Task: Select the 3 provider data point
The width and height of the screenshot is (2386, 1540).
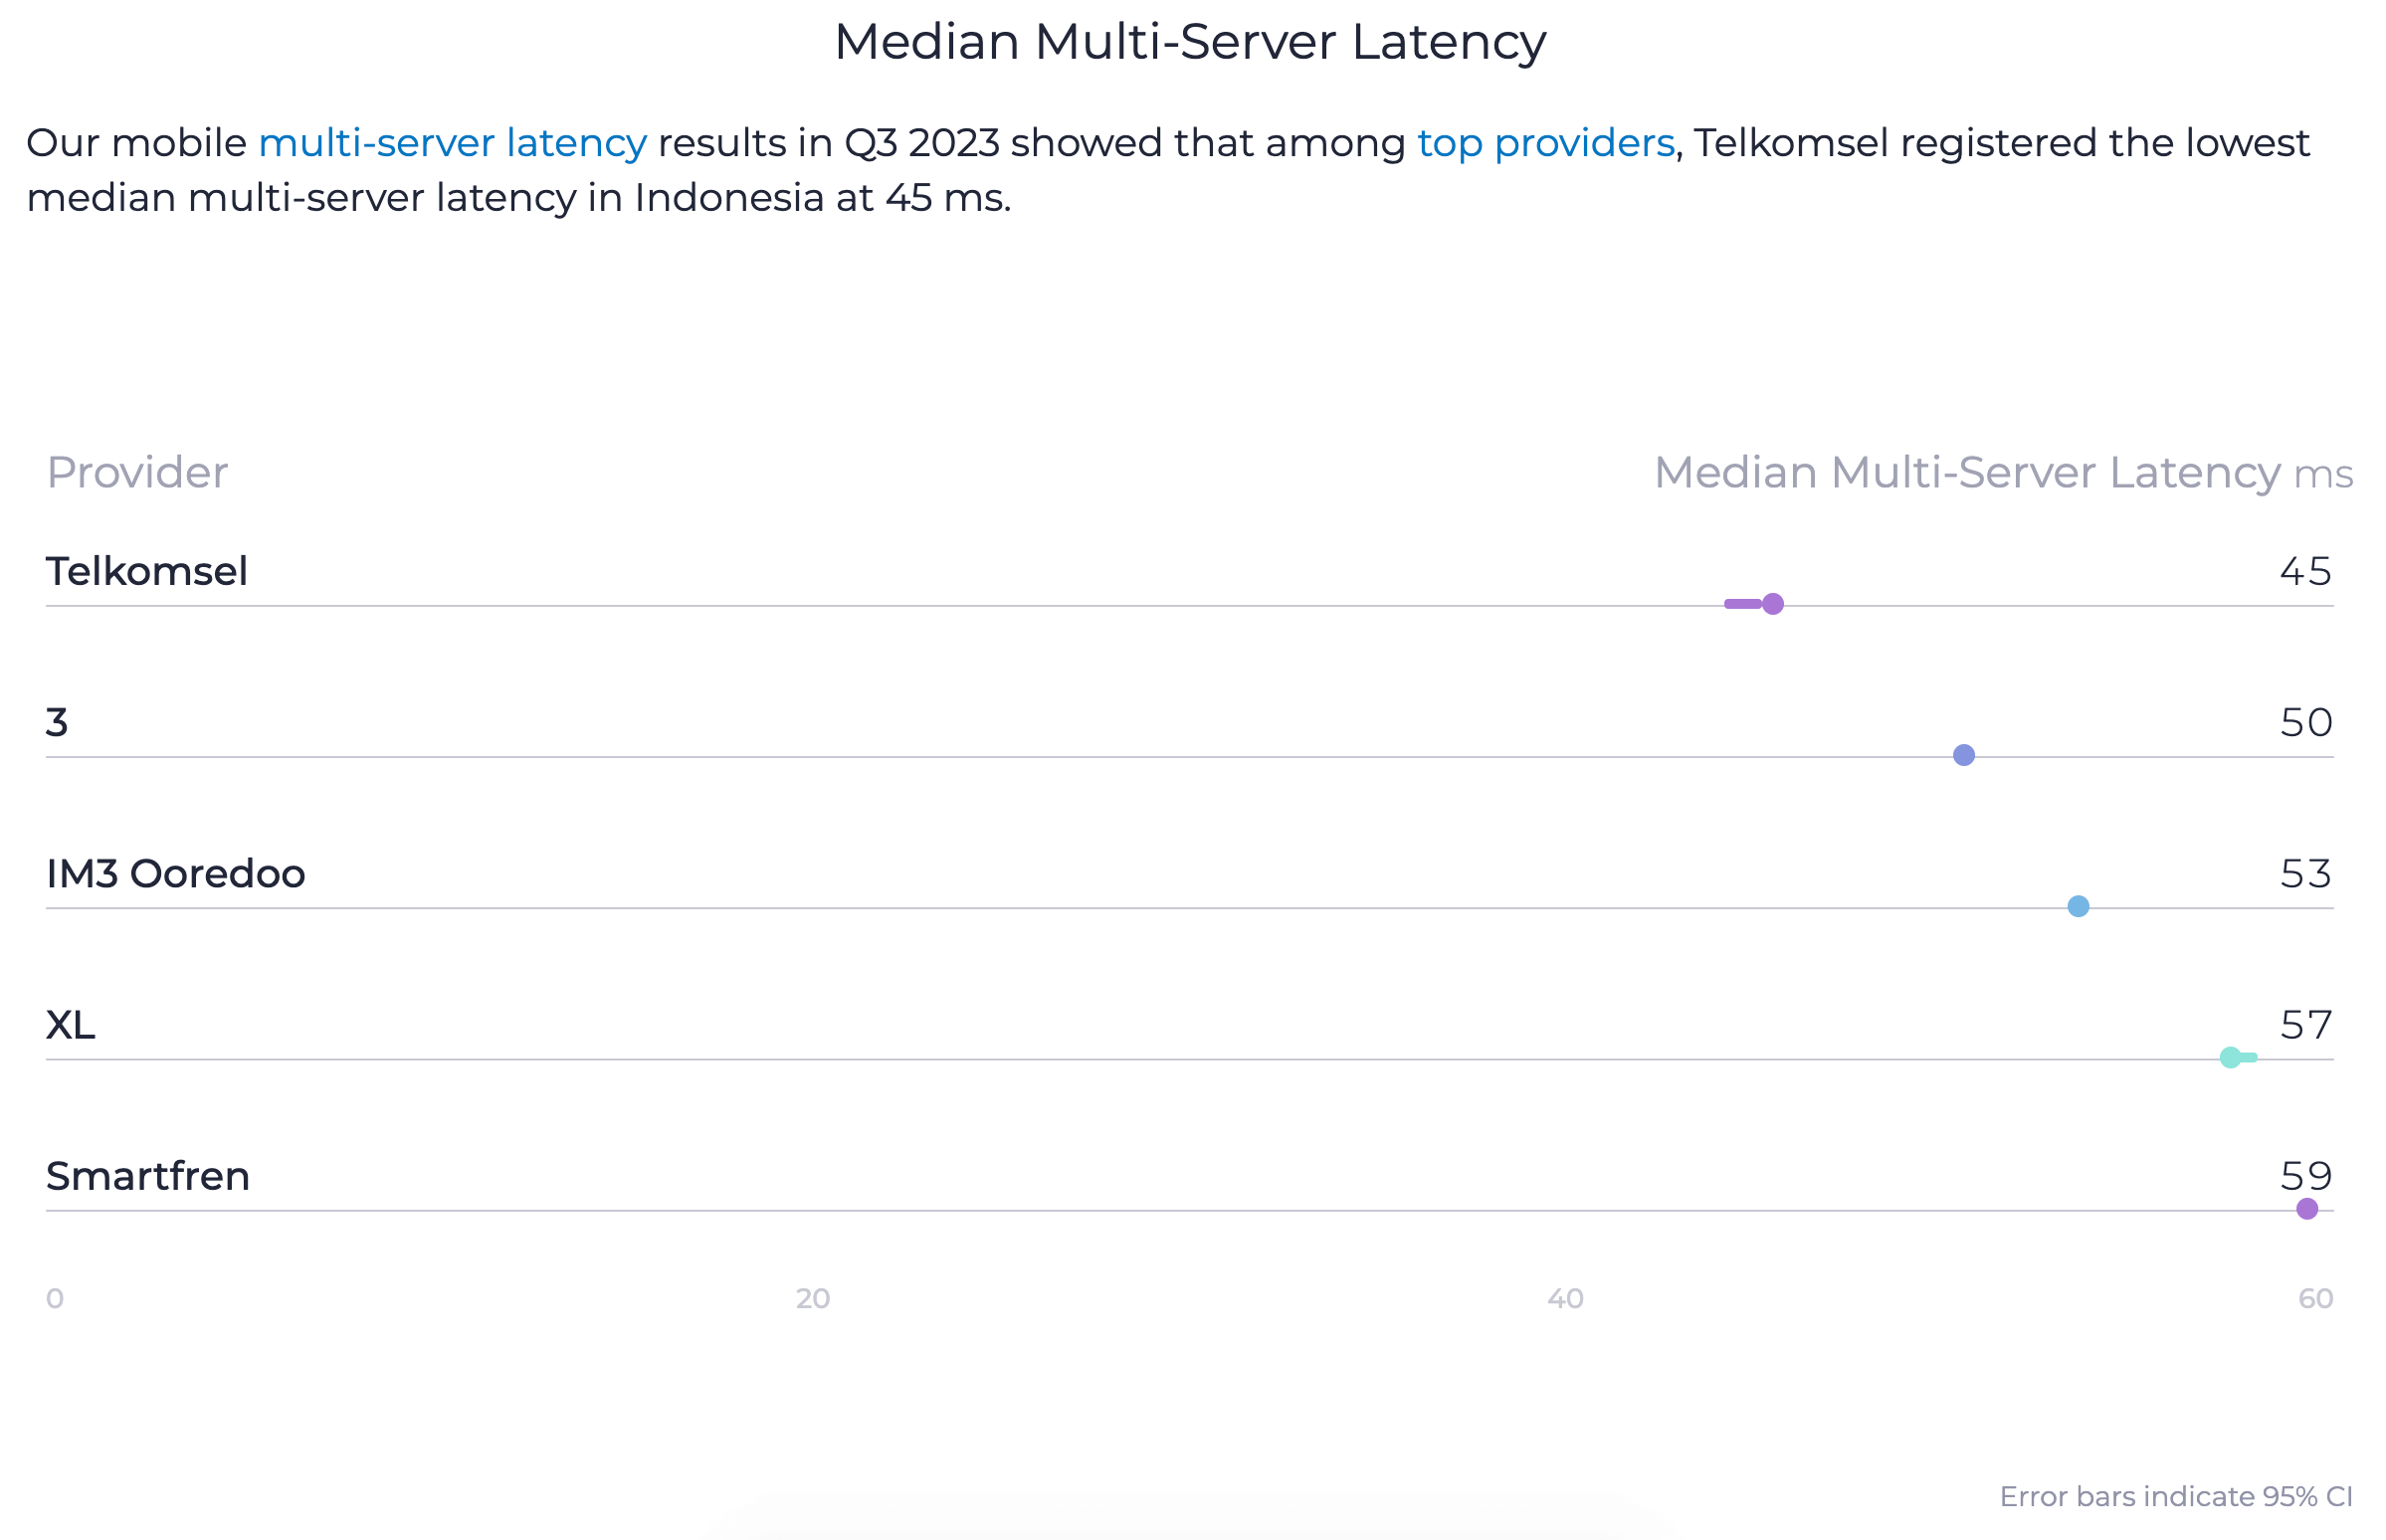Action: (x=1964, y=755)
